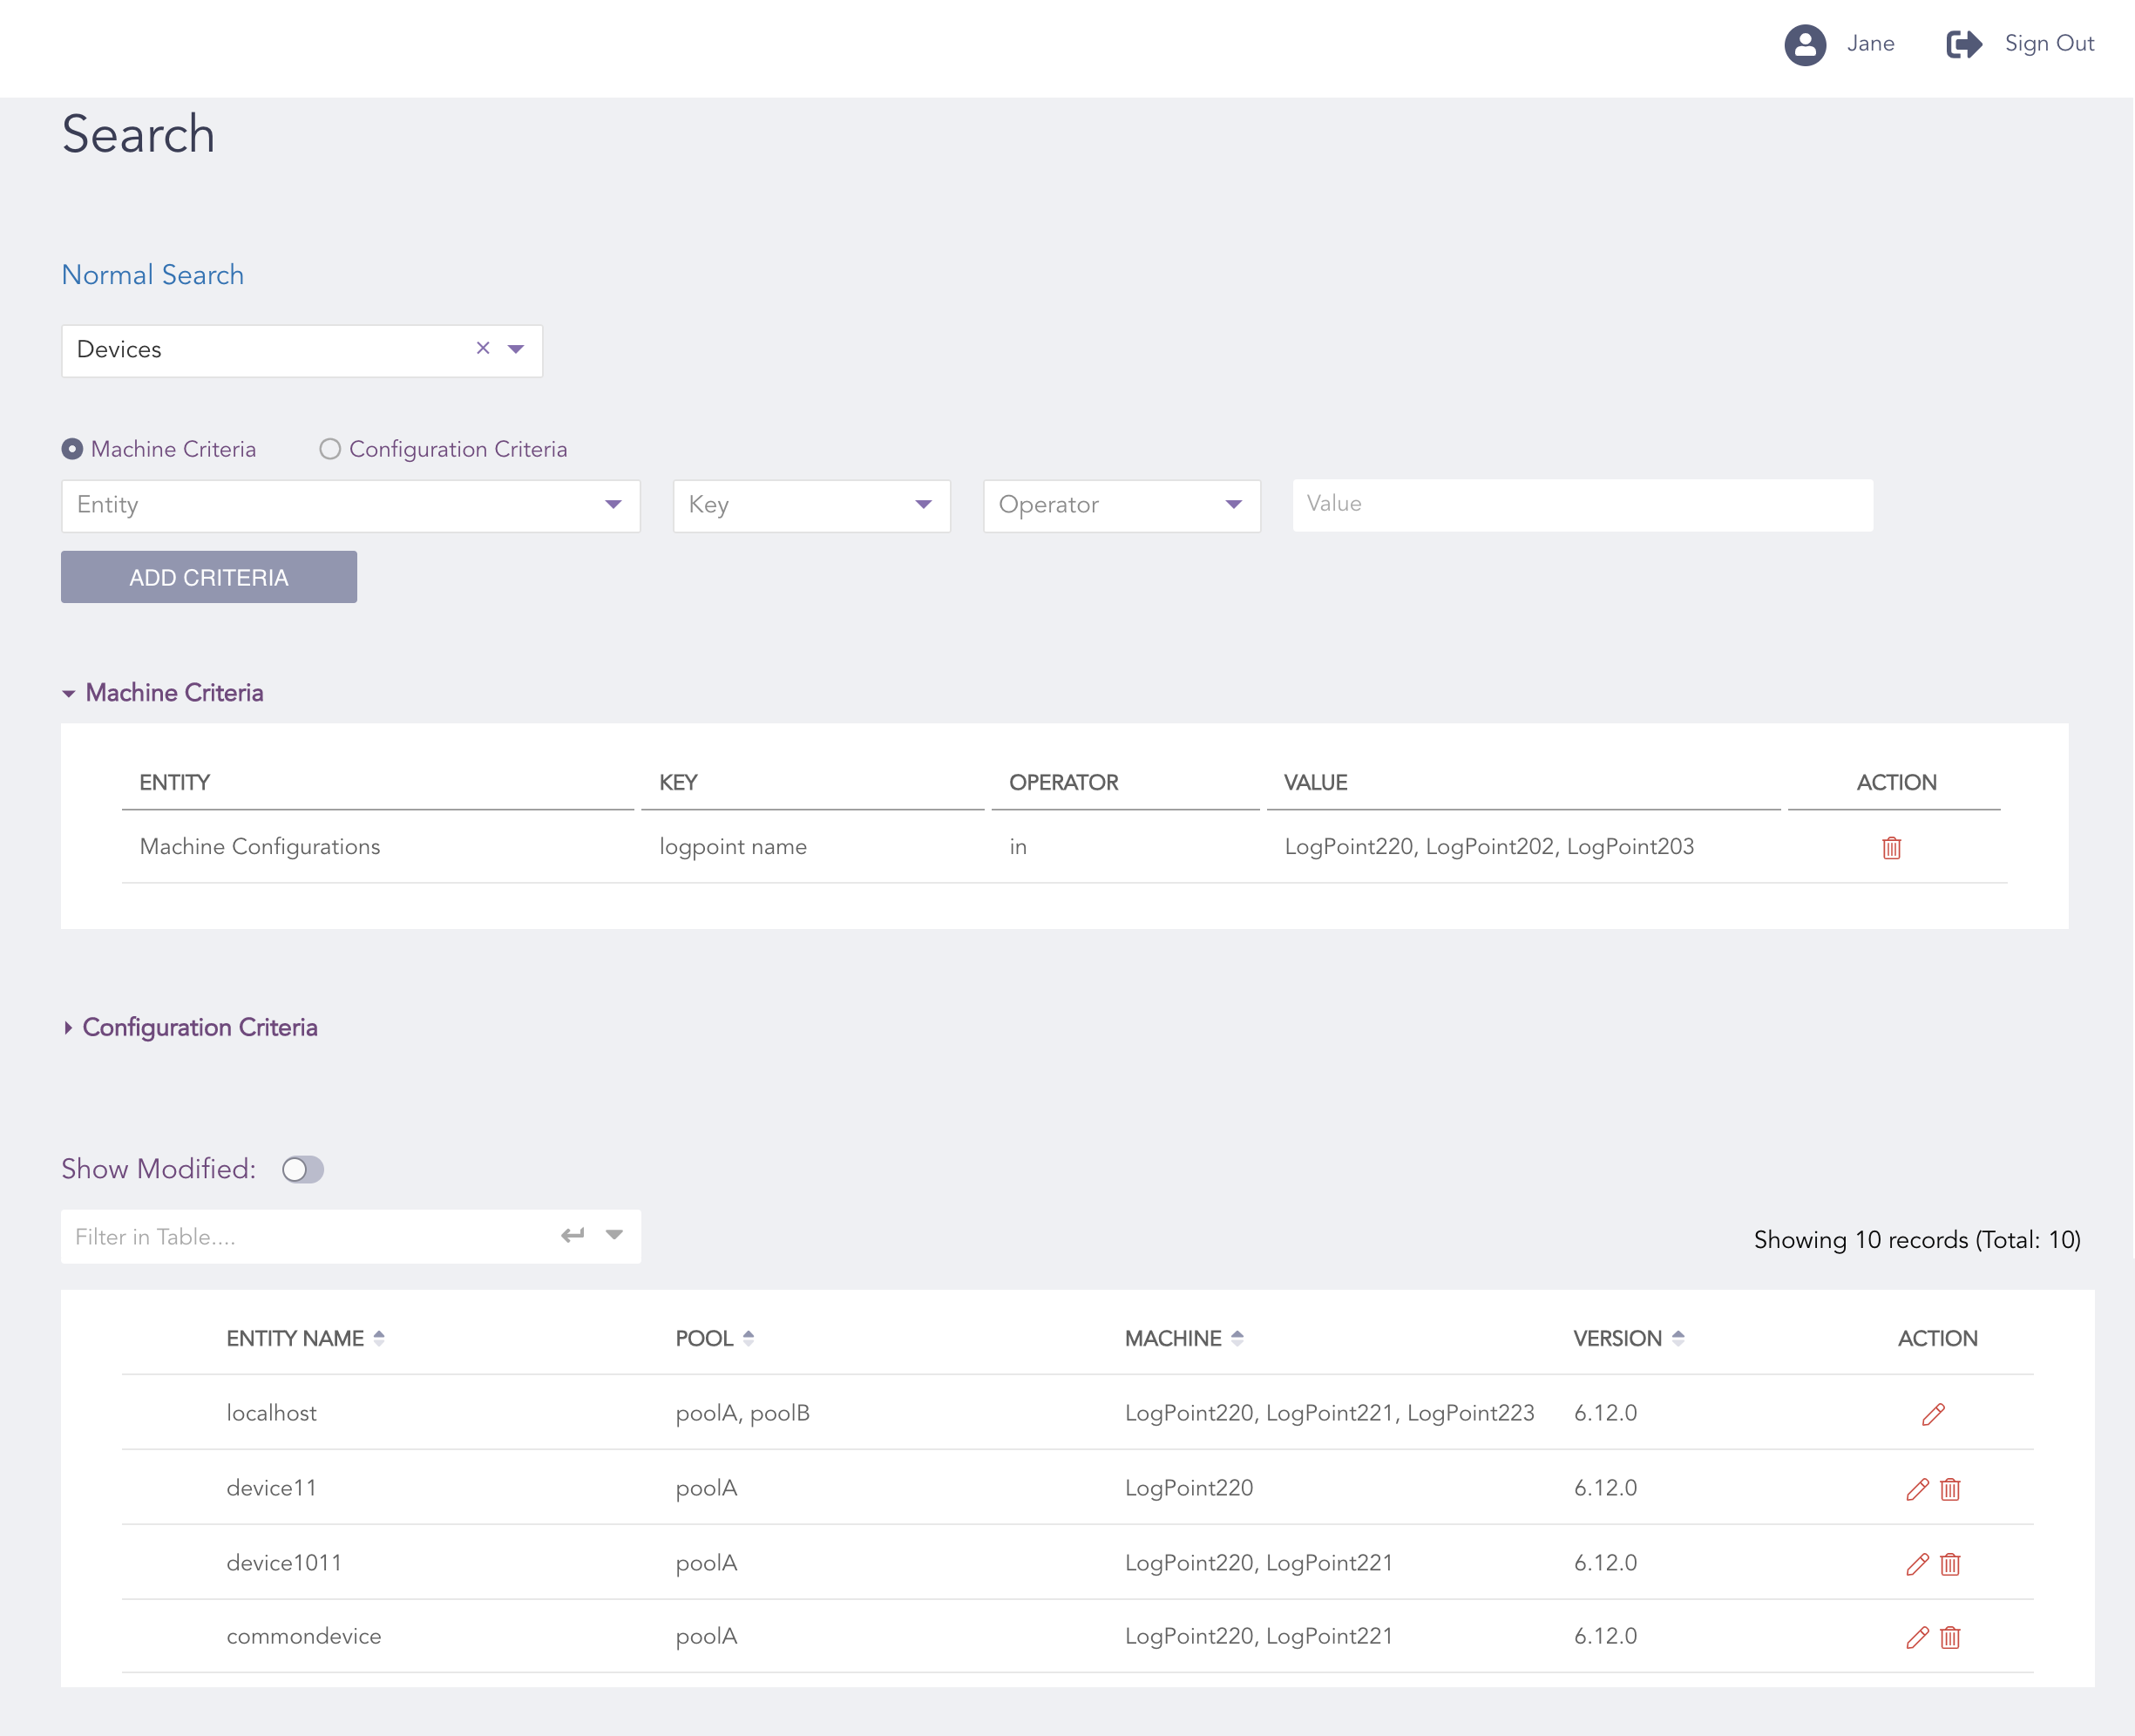This screenshot has width=2135, height=1736.
Task: Delete the logpoint name criteria row
Action: point(1891,848)
